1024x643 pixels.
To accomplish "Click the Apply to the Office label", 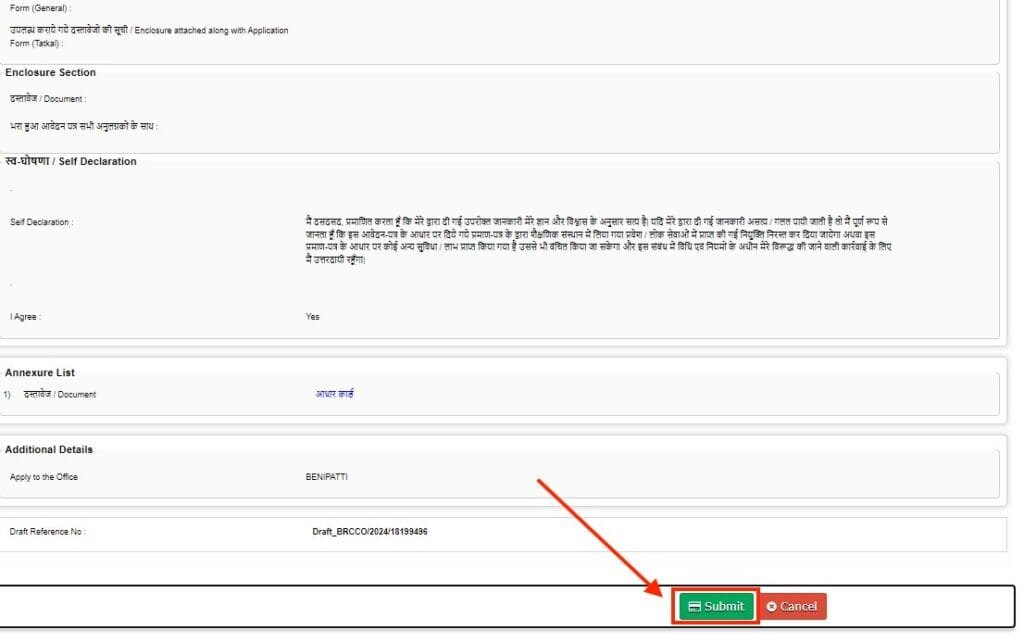I will point(44,477).
